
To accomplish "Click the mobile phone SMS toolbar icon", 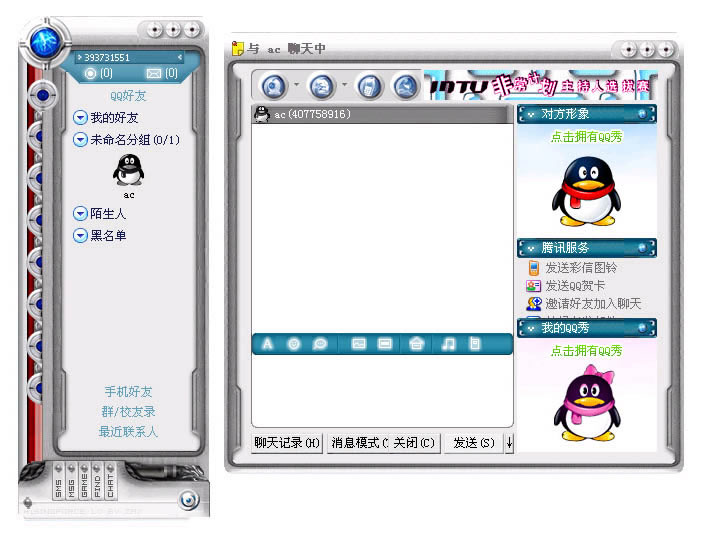I will 369,86.
